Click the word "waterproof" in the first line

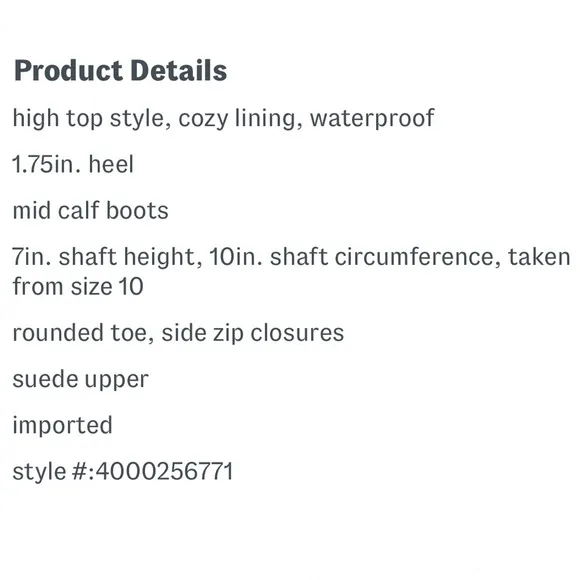[372, 119]
